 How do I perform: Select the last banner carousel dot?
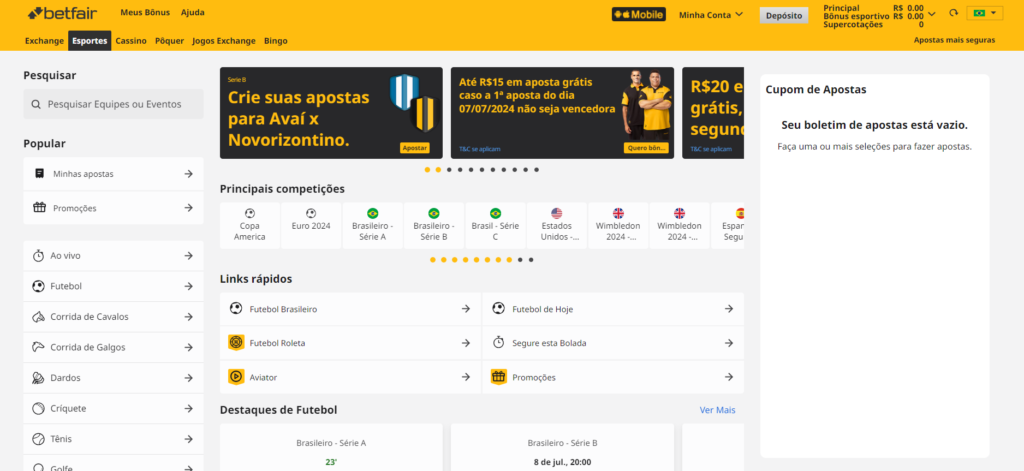coord(536,170)
